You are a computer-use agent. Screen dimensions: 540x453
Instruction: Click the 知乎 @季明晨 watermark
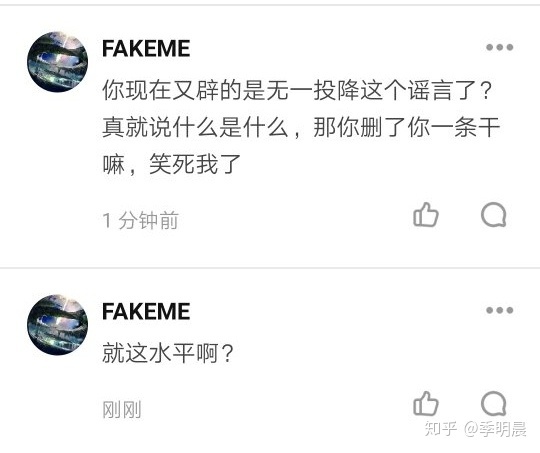[475, 429]
